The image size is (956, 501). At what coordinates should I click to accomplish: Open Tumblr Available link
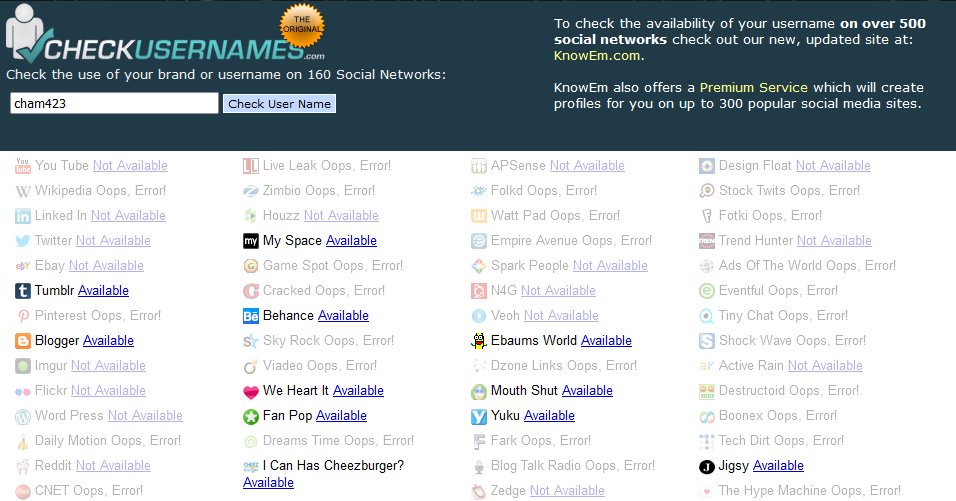point(103,291)
